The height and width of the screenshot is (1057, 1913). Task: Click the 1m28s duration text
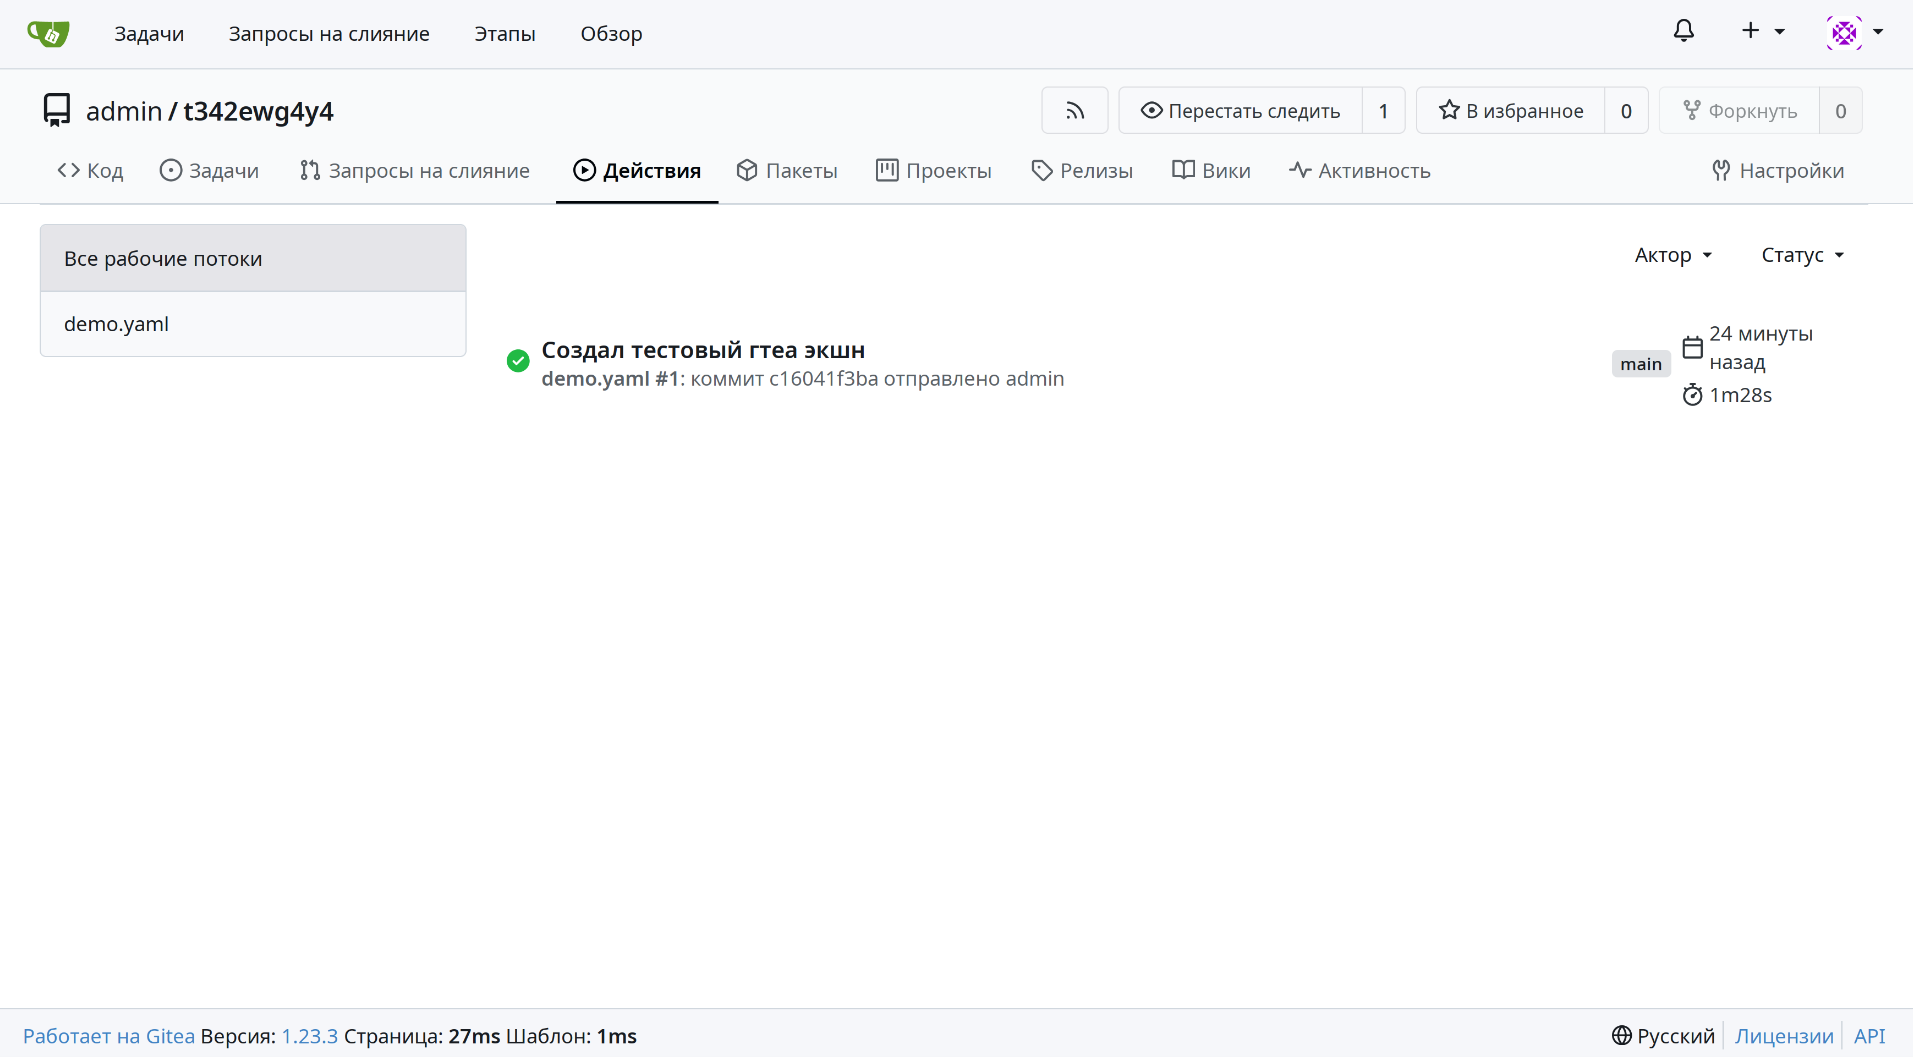tap(1740, 395)
